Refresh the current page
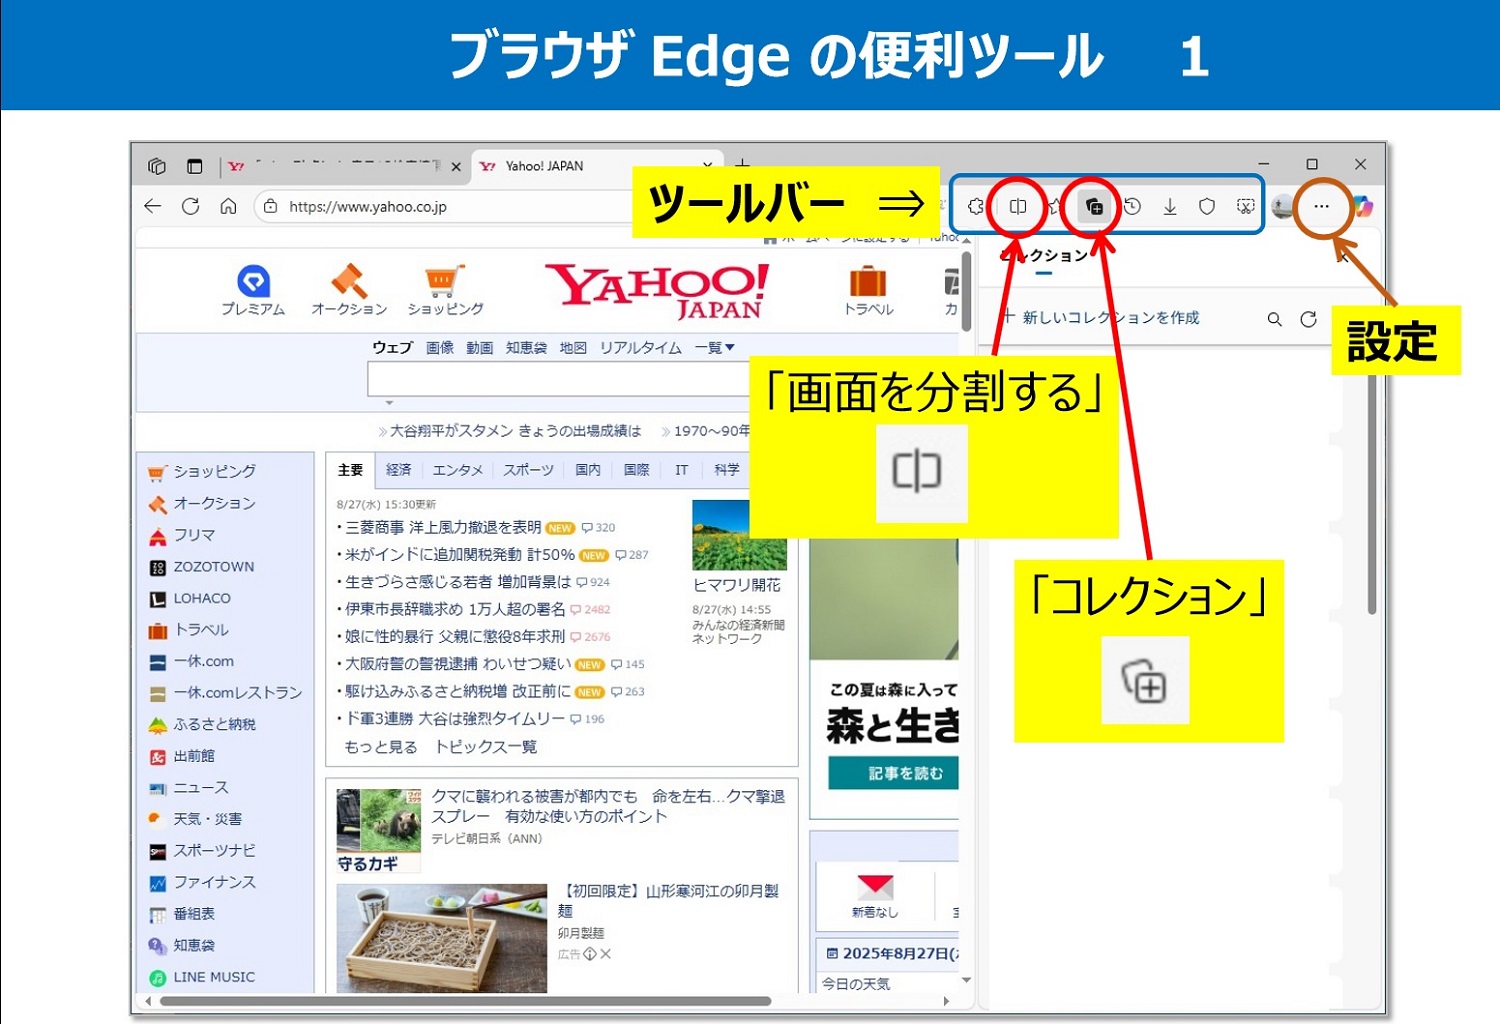1500x1024 pixels. pyautogui.click(x=190, y=206)
